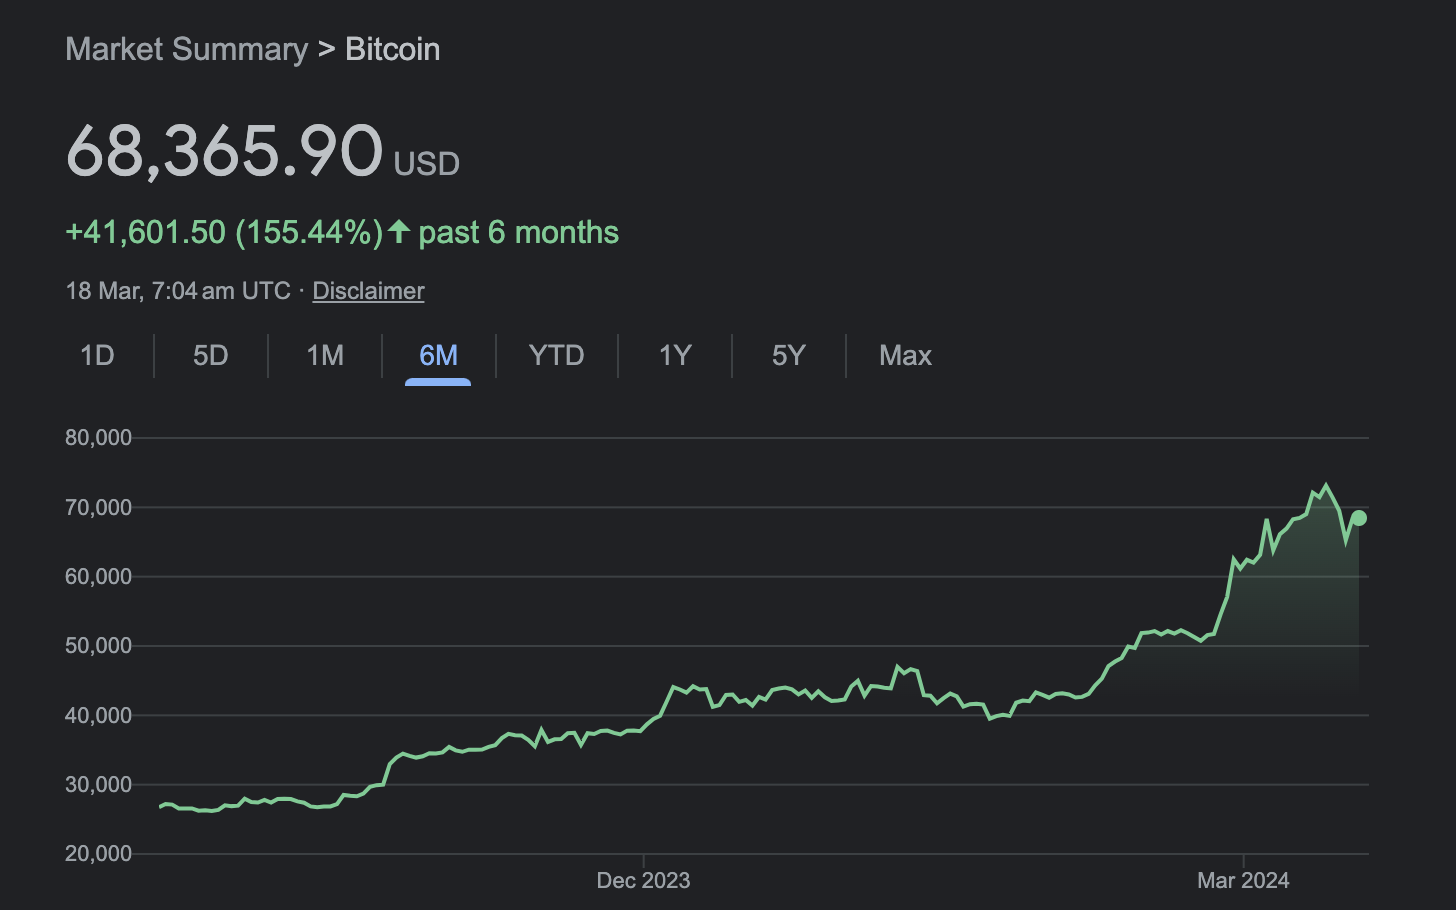1456x910 pixels.
Task: Show year-to-date with YTD tab
Action: [x=557, y=356]
